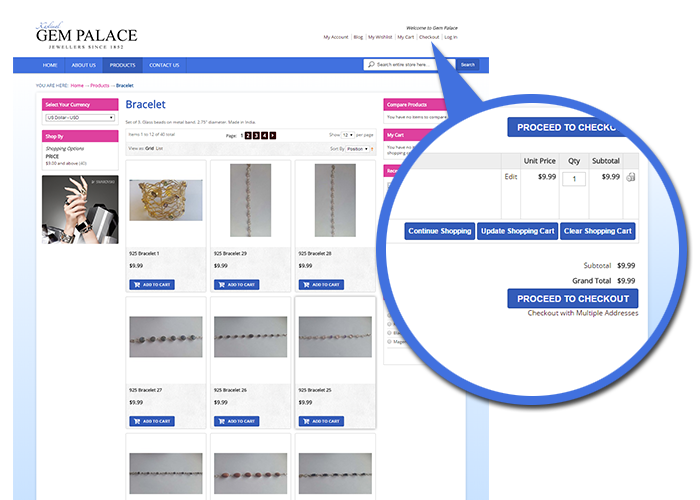Viewport: 700px width, 500px height.
Task: Open My Account link
Action: coord(336,37)
